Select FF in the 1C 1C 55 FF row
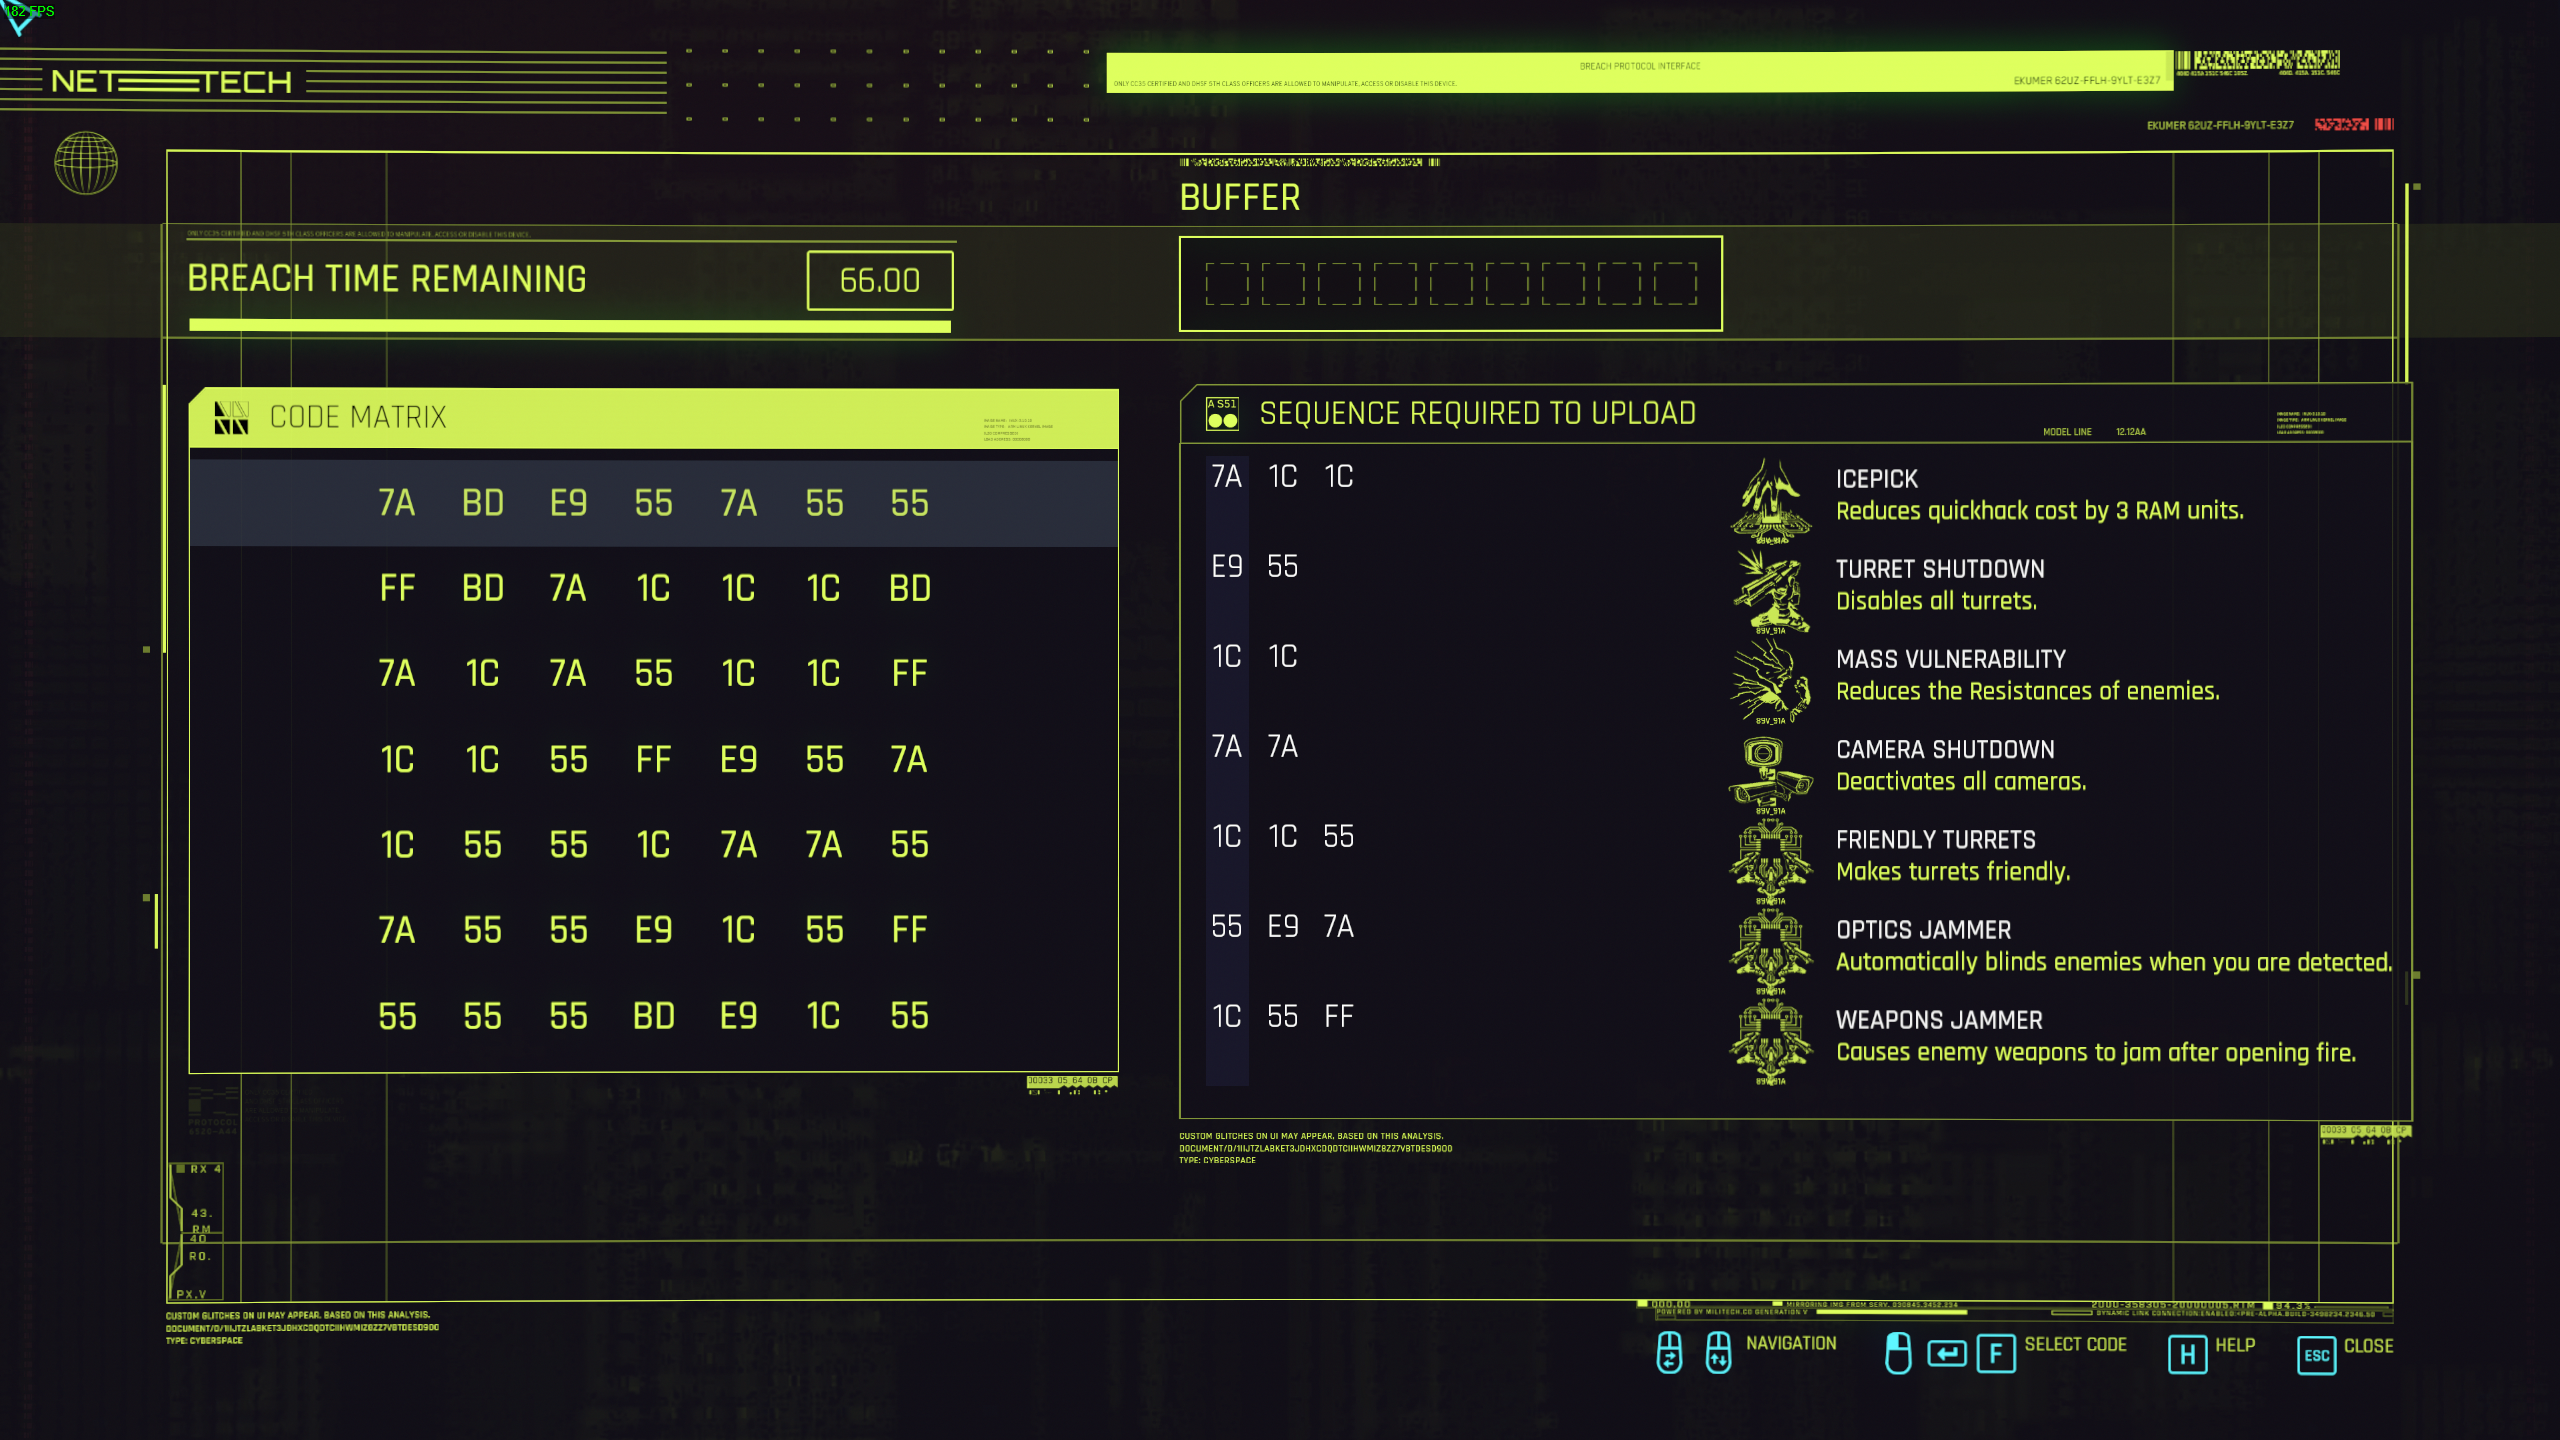This screenshot has width=2560, height=1440. (x=653, y=760)
